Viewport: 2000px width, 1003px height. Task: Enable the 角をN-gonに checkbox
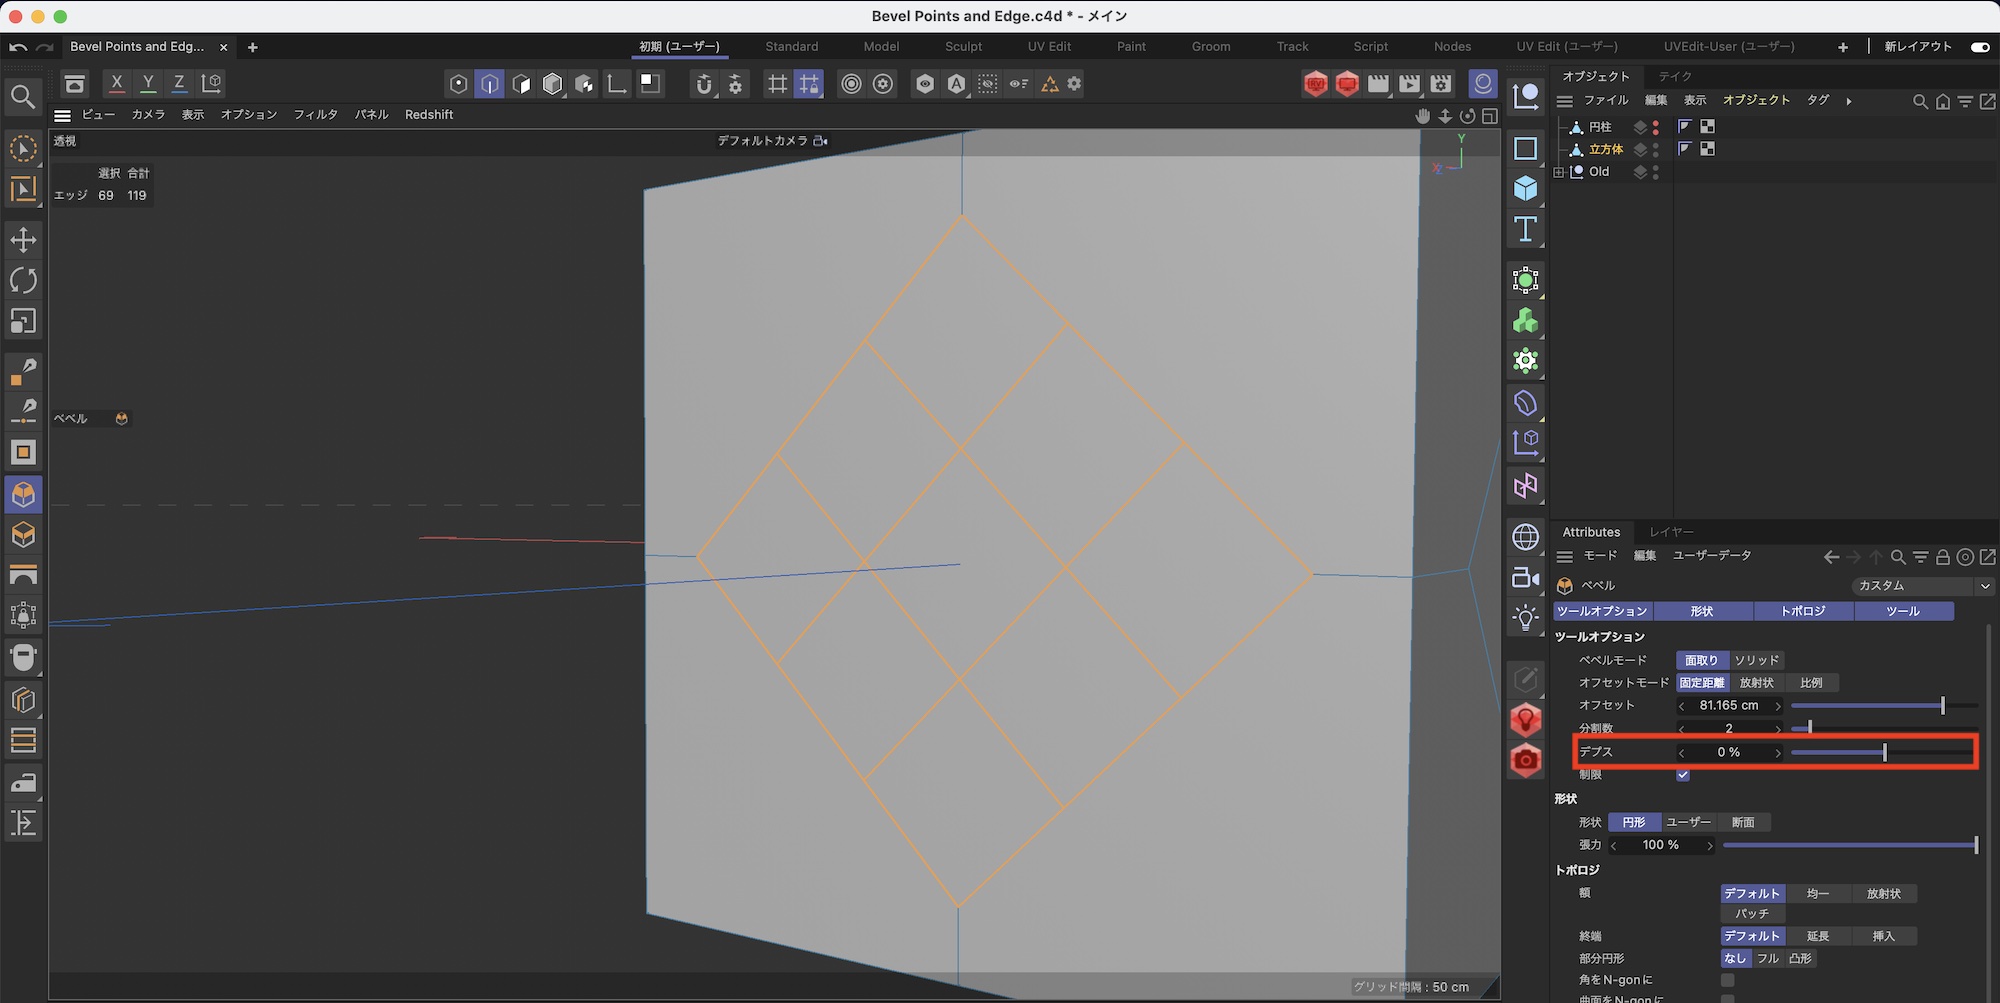pyautogui.click(x=1727, y=980)
